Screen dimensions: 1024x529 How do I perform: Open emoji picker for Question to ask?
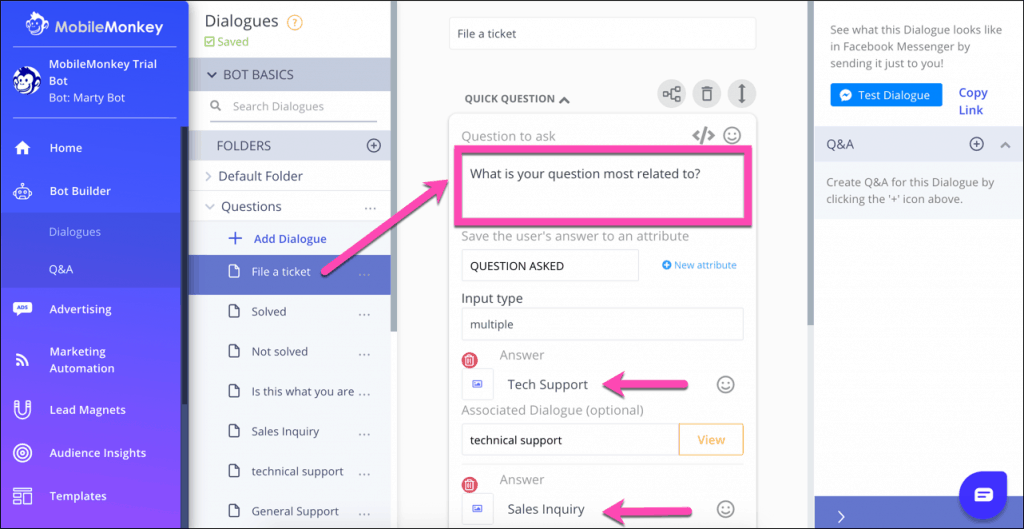click(732, 136)
